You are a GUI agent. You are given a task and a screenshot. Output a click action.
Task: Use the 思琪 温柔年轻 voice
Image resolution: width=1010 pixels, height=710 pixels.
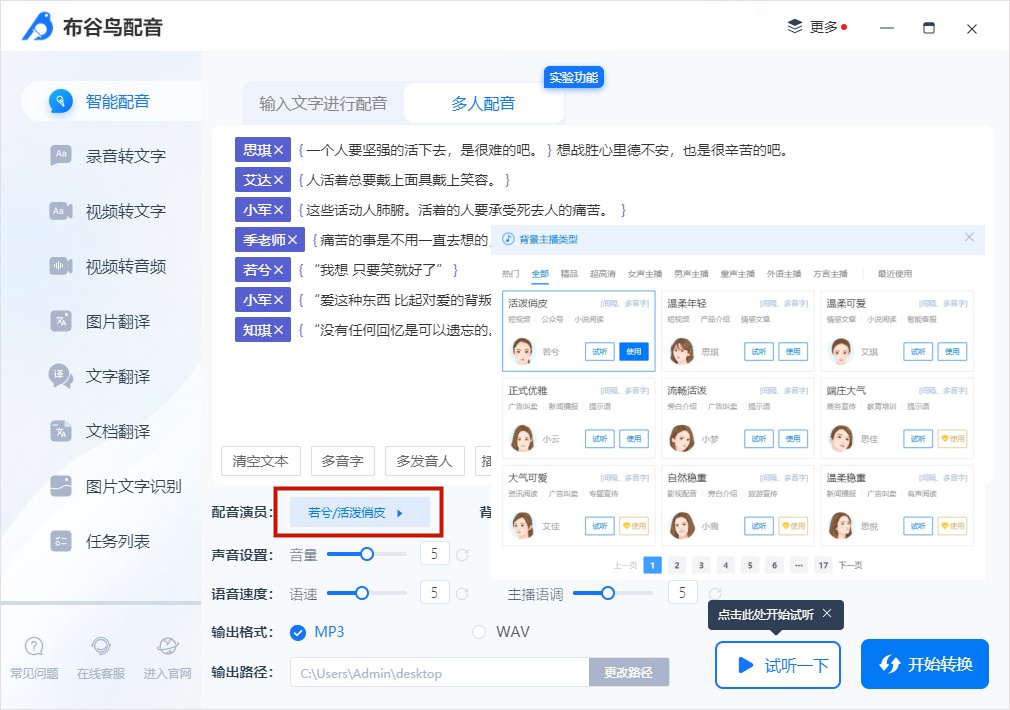click(793, 352)
